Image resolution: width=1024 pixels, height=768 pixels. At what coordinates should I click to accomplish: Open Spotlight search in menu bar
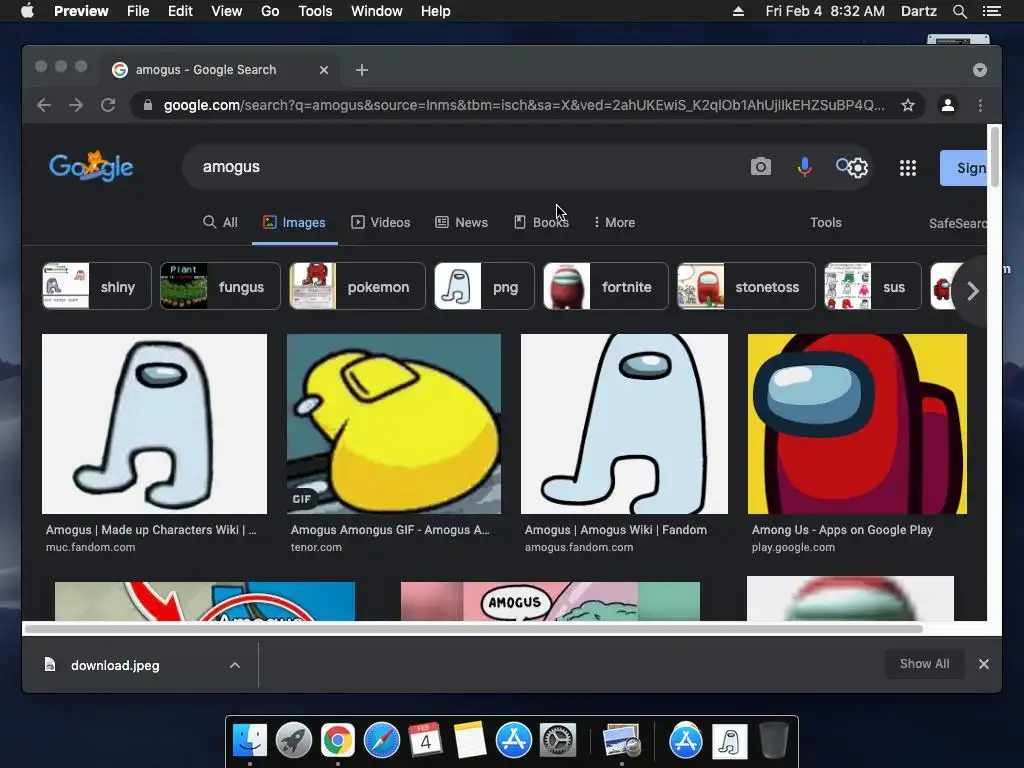[959, 11]
